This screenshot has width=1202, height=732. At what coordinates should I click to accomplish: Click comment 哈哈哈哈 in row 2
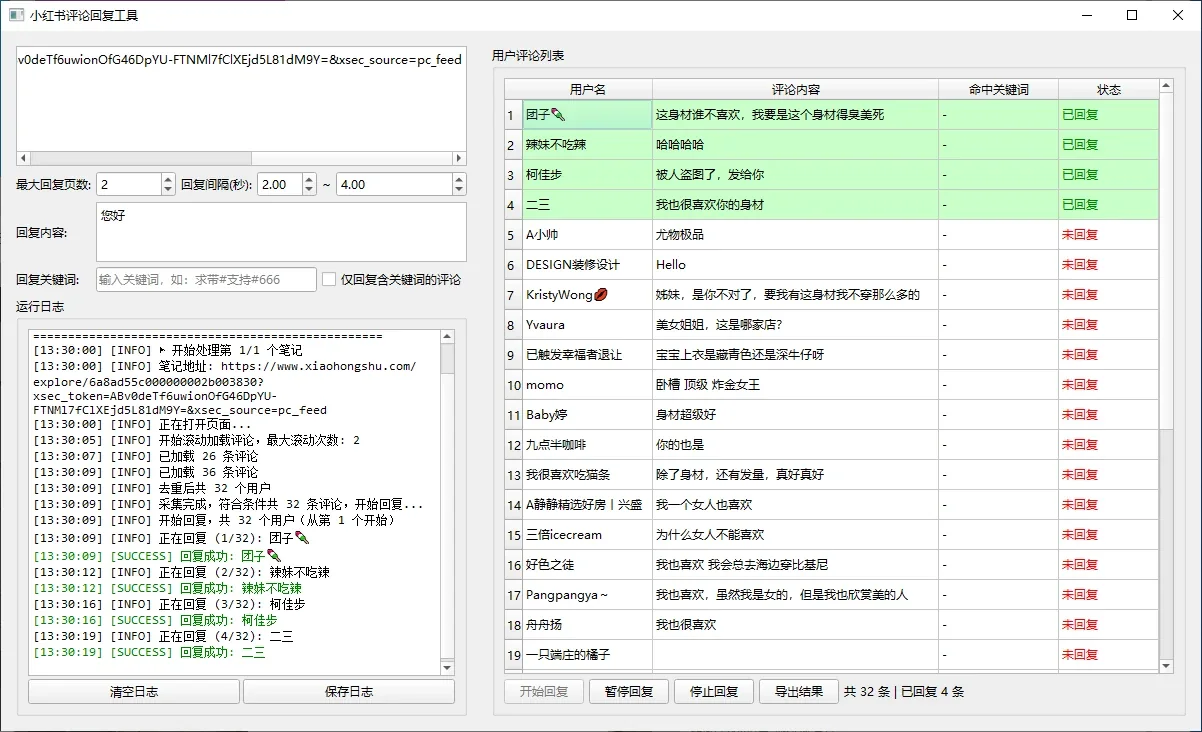pyautogui.click(x=796, y=145)
